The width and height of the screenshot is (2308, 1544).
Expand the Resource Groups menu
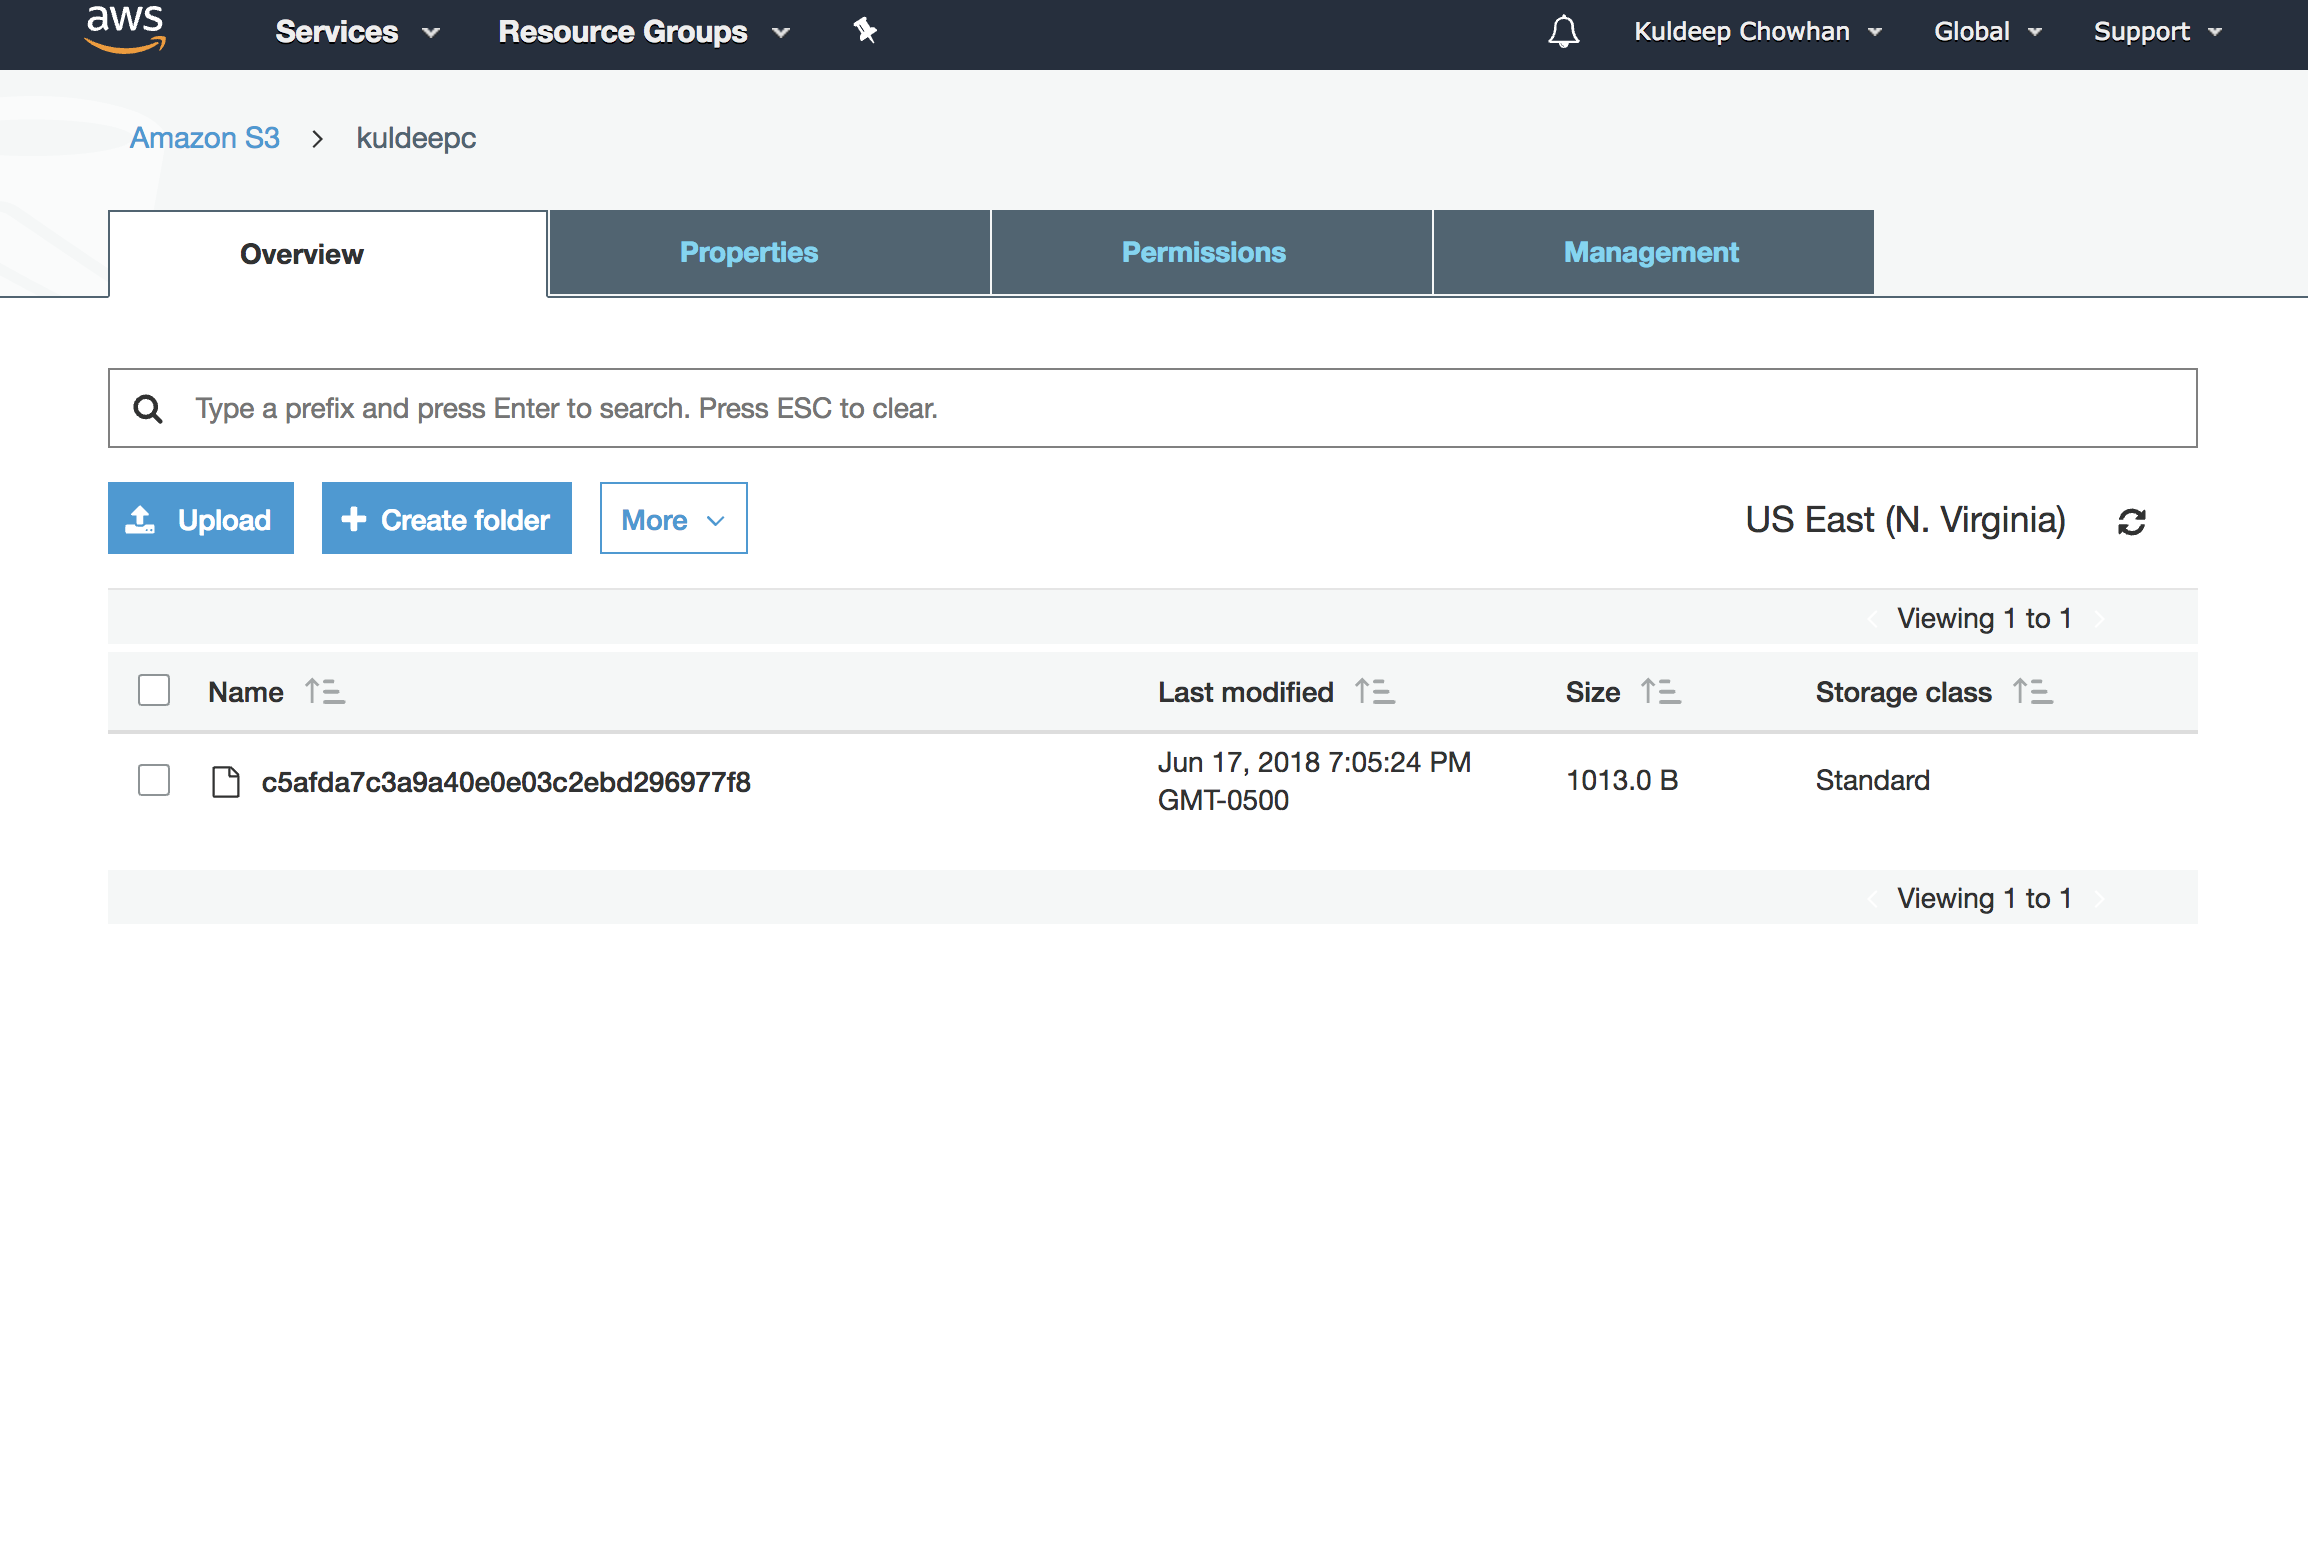click(644, 32)
